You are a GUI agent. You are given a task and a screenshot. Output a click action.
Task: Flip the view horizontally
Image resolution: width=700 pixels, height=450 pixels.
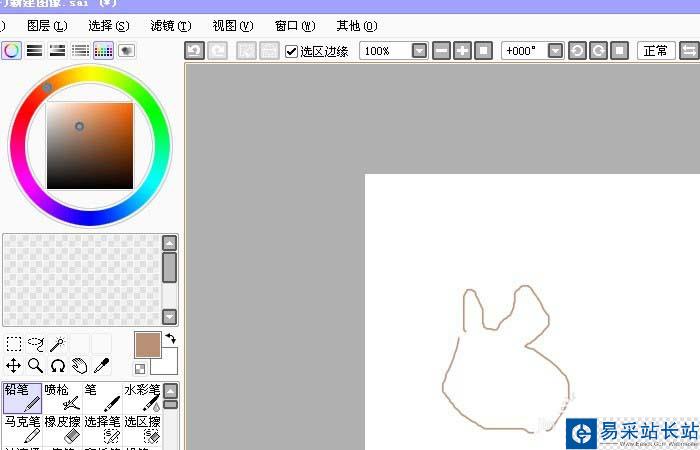click(689, 51)
